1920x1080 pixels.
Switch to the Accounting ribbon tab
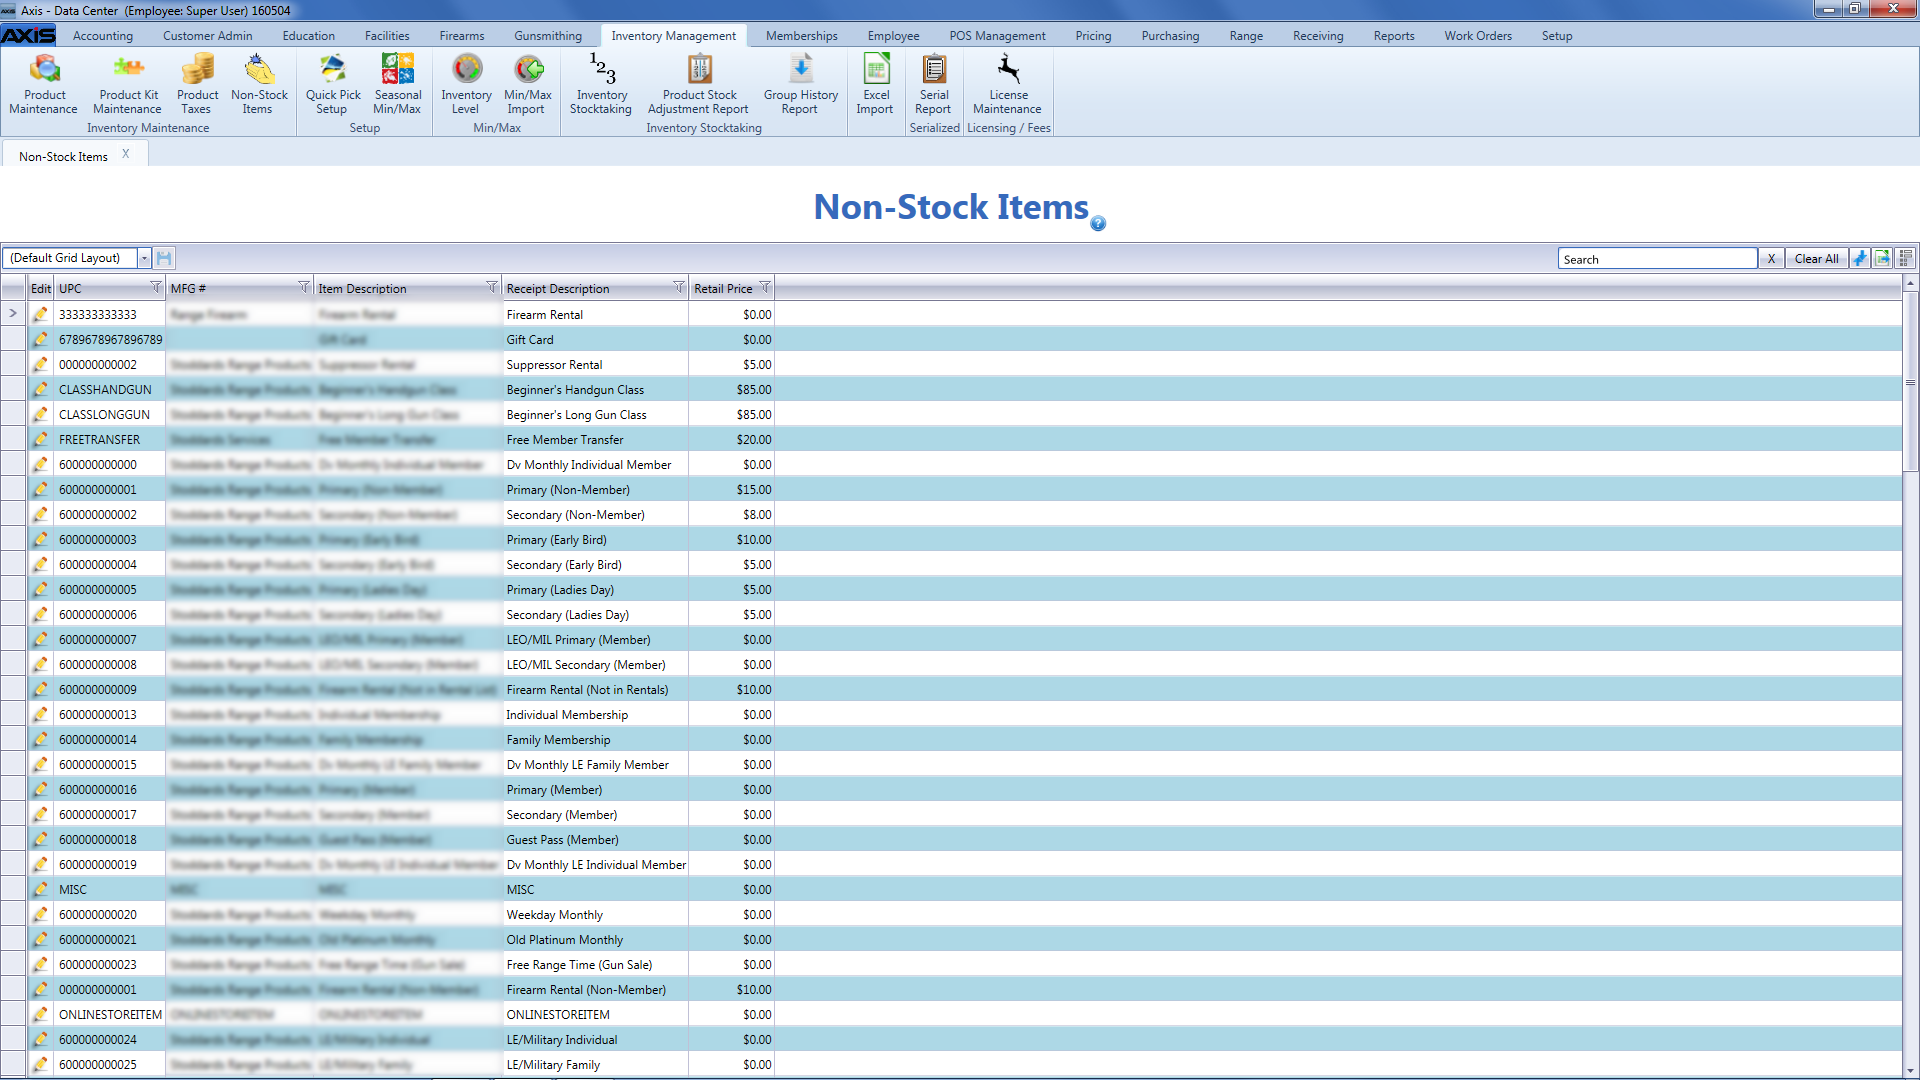103,36
